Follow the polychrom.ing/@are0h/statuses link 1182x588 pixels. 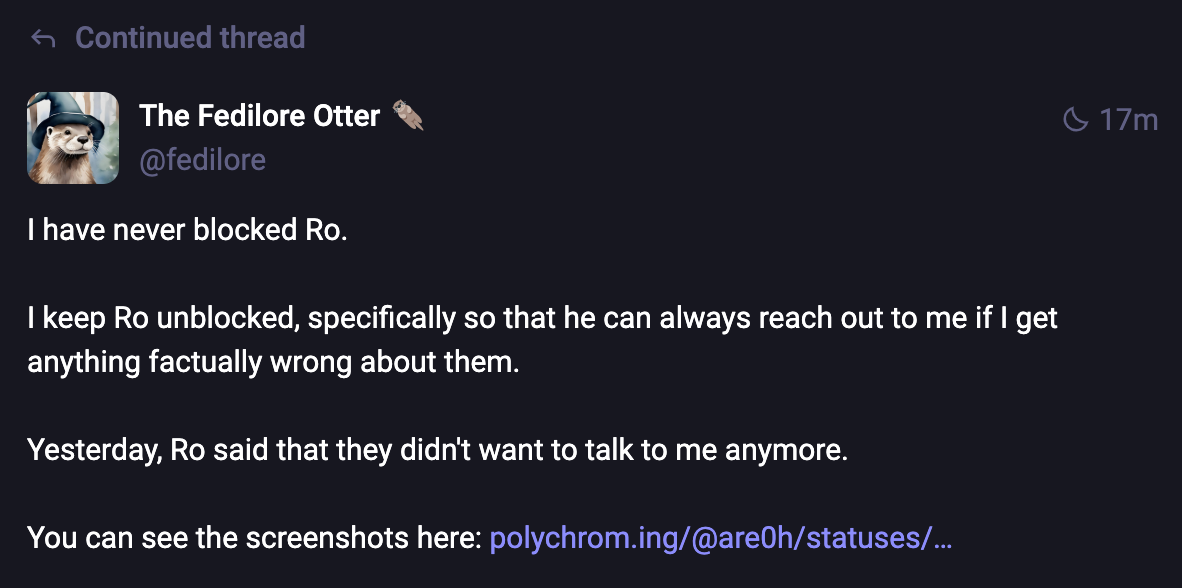tap(720, 538)
